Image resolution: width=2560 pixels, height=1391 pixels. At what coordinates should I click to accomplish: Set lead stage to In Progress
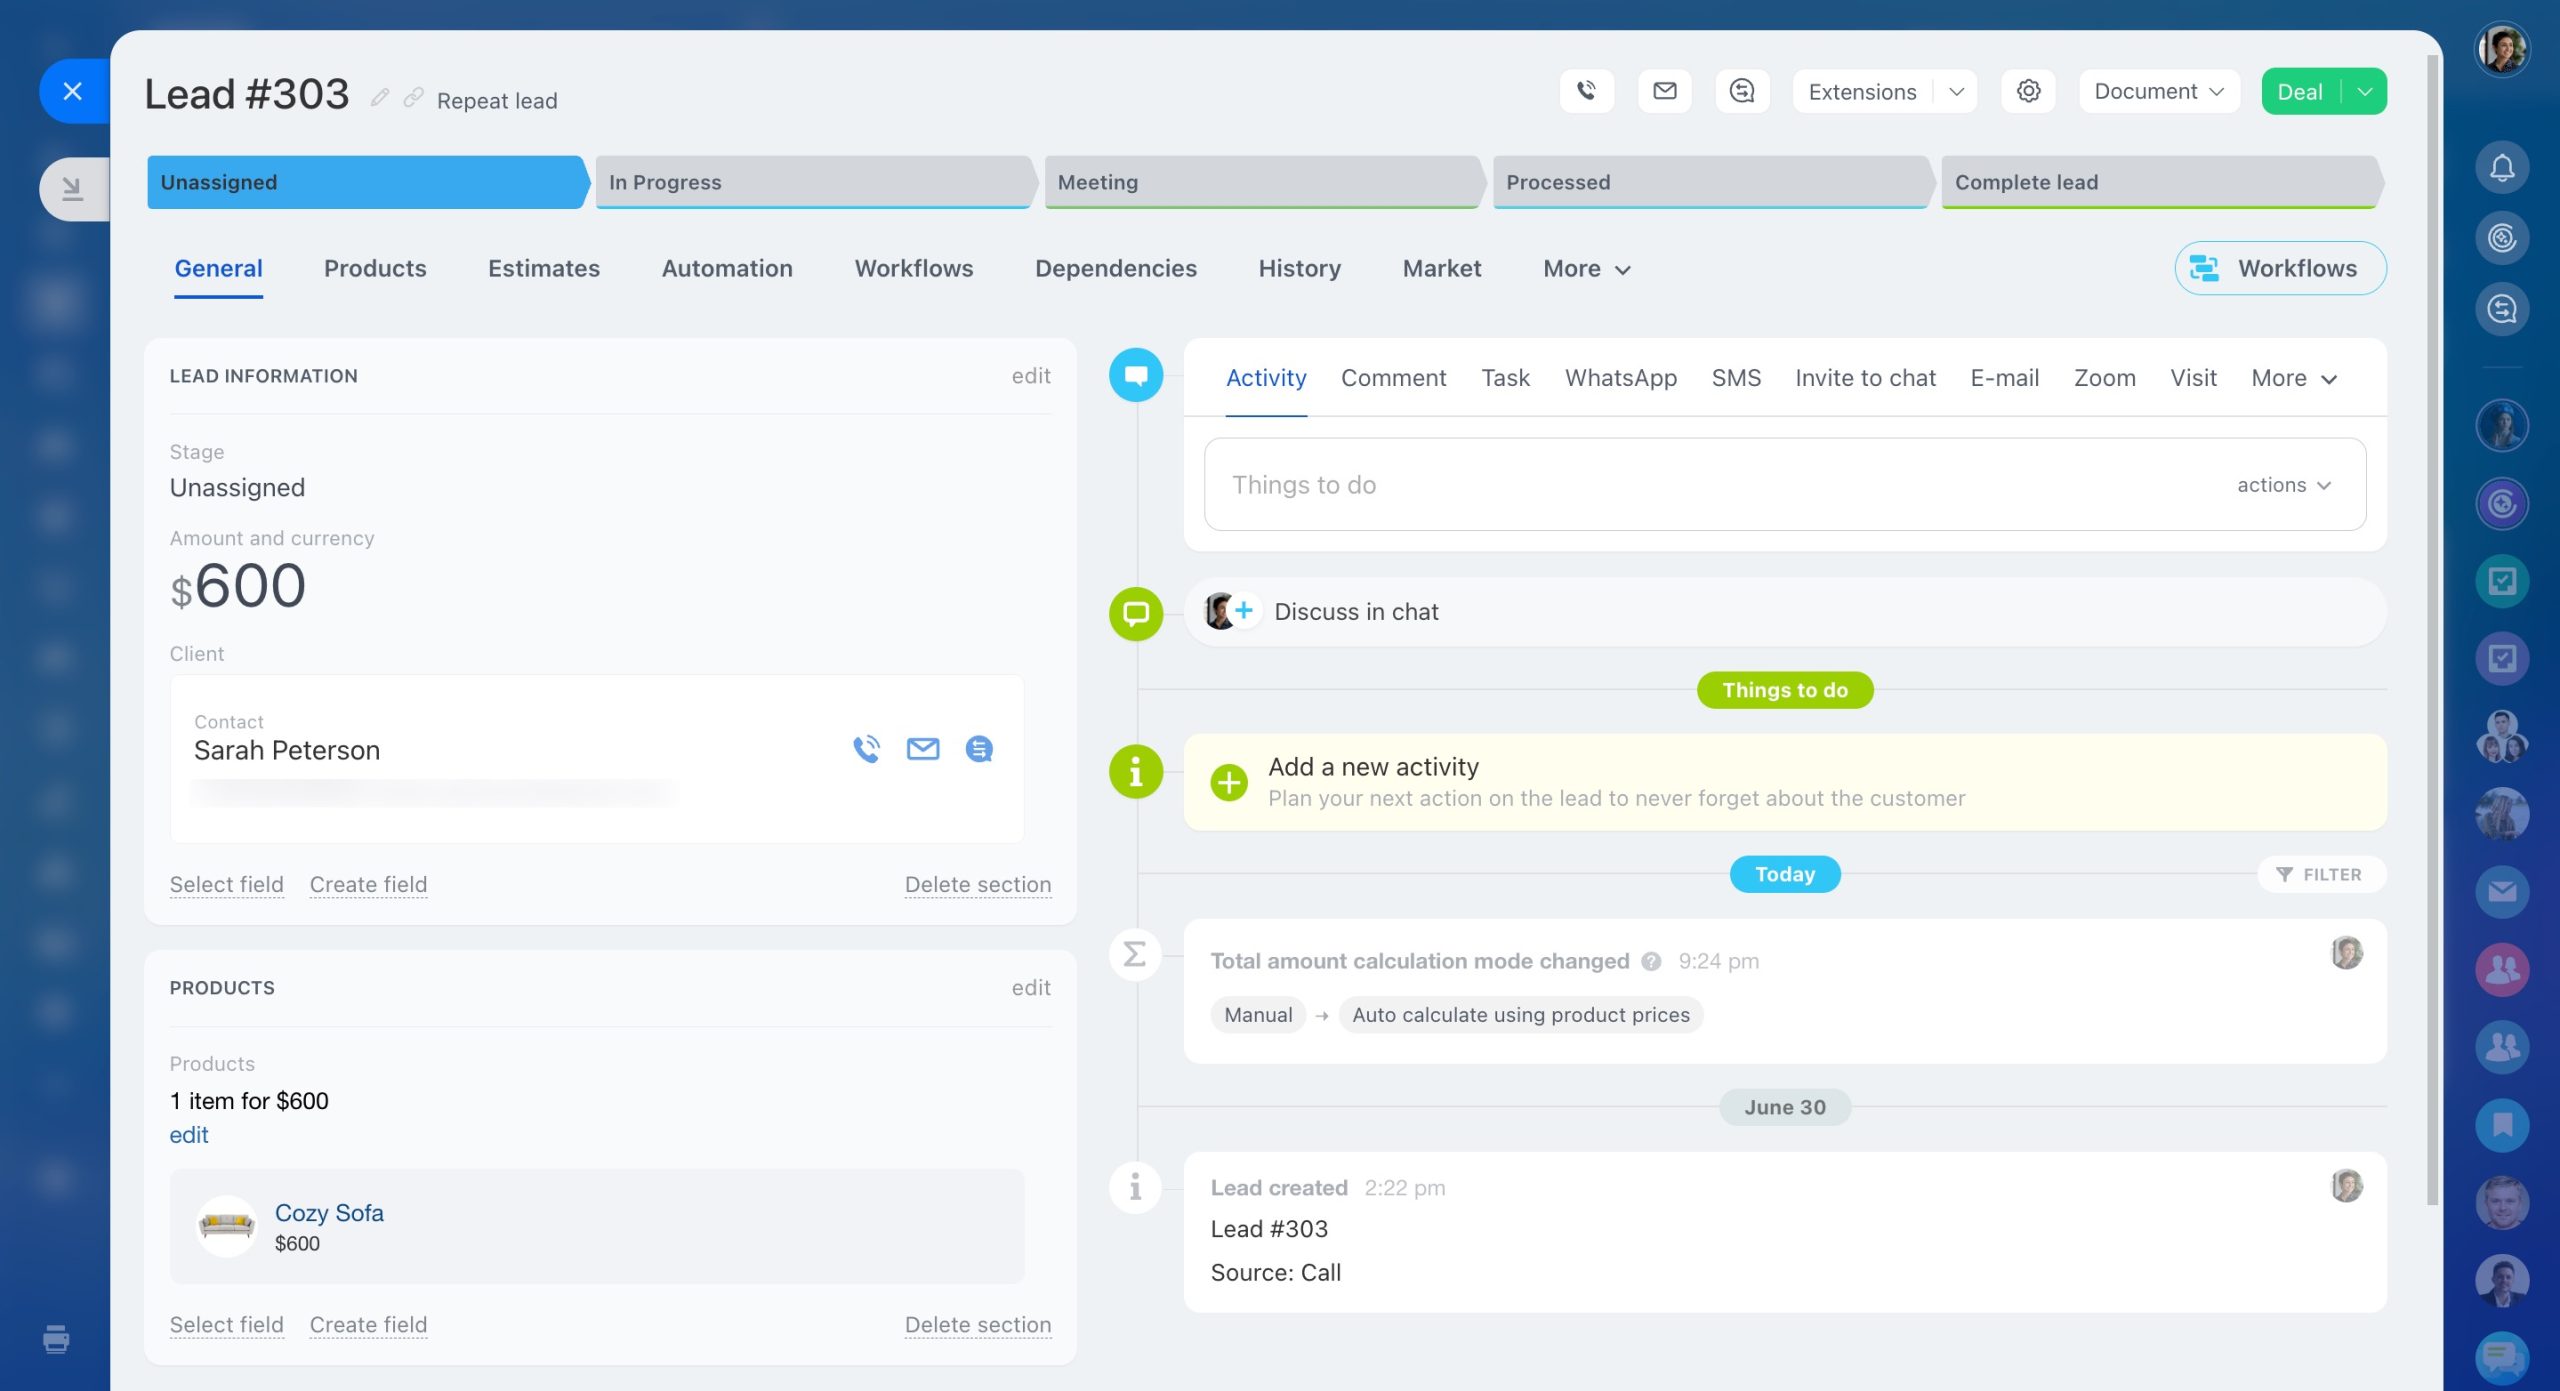click(812, 182)
